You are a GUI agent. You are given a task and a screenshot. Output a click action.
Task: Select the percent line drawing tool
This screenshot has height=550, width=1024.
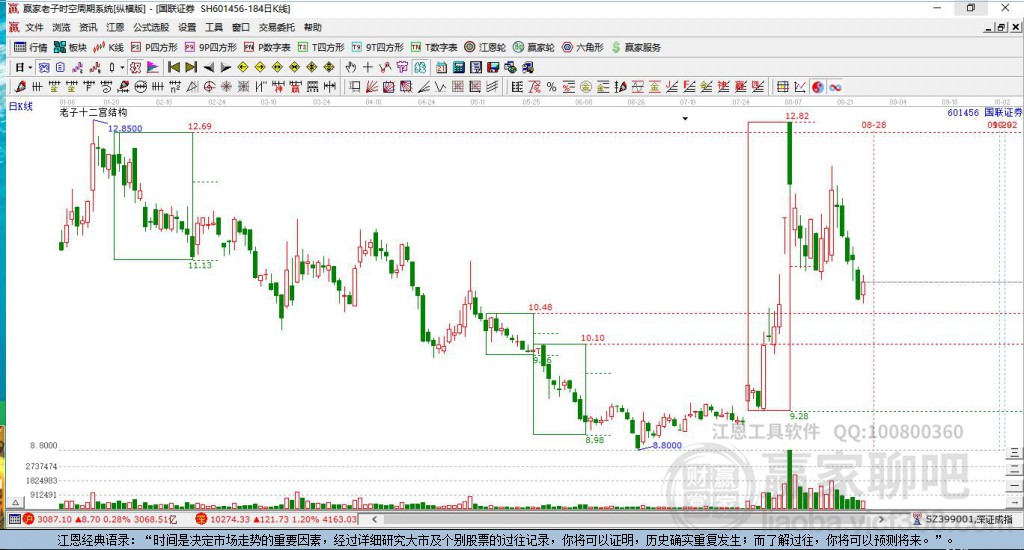552,87
